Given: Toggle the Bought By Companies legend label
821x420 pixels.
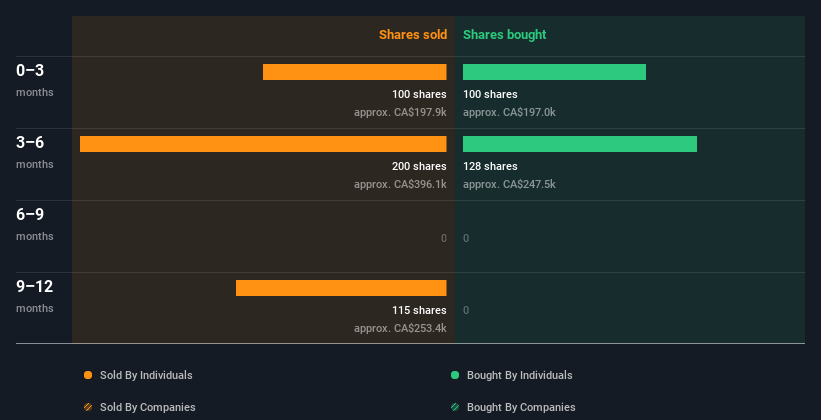Looking at the screenshot, I should click(x=521, y=407).
